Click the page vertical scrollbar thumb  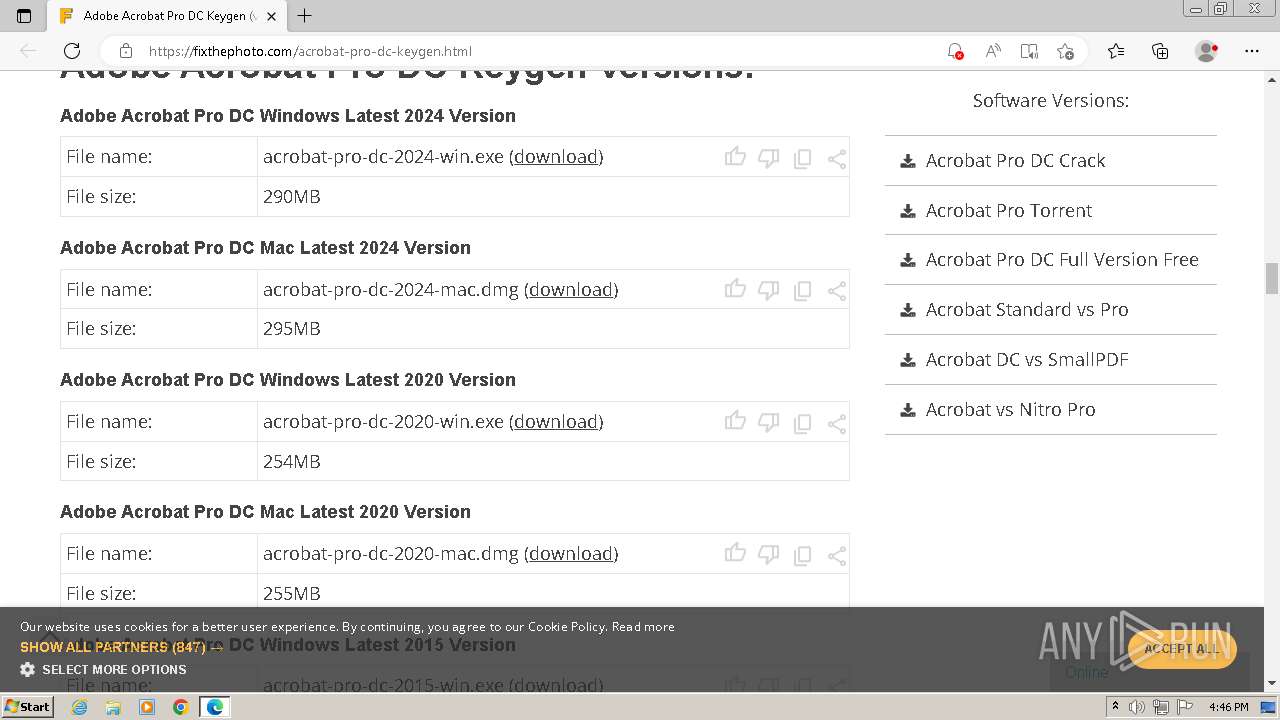coord(1271,279)
